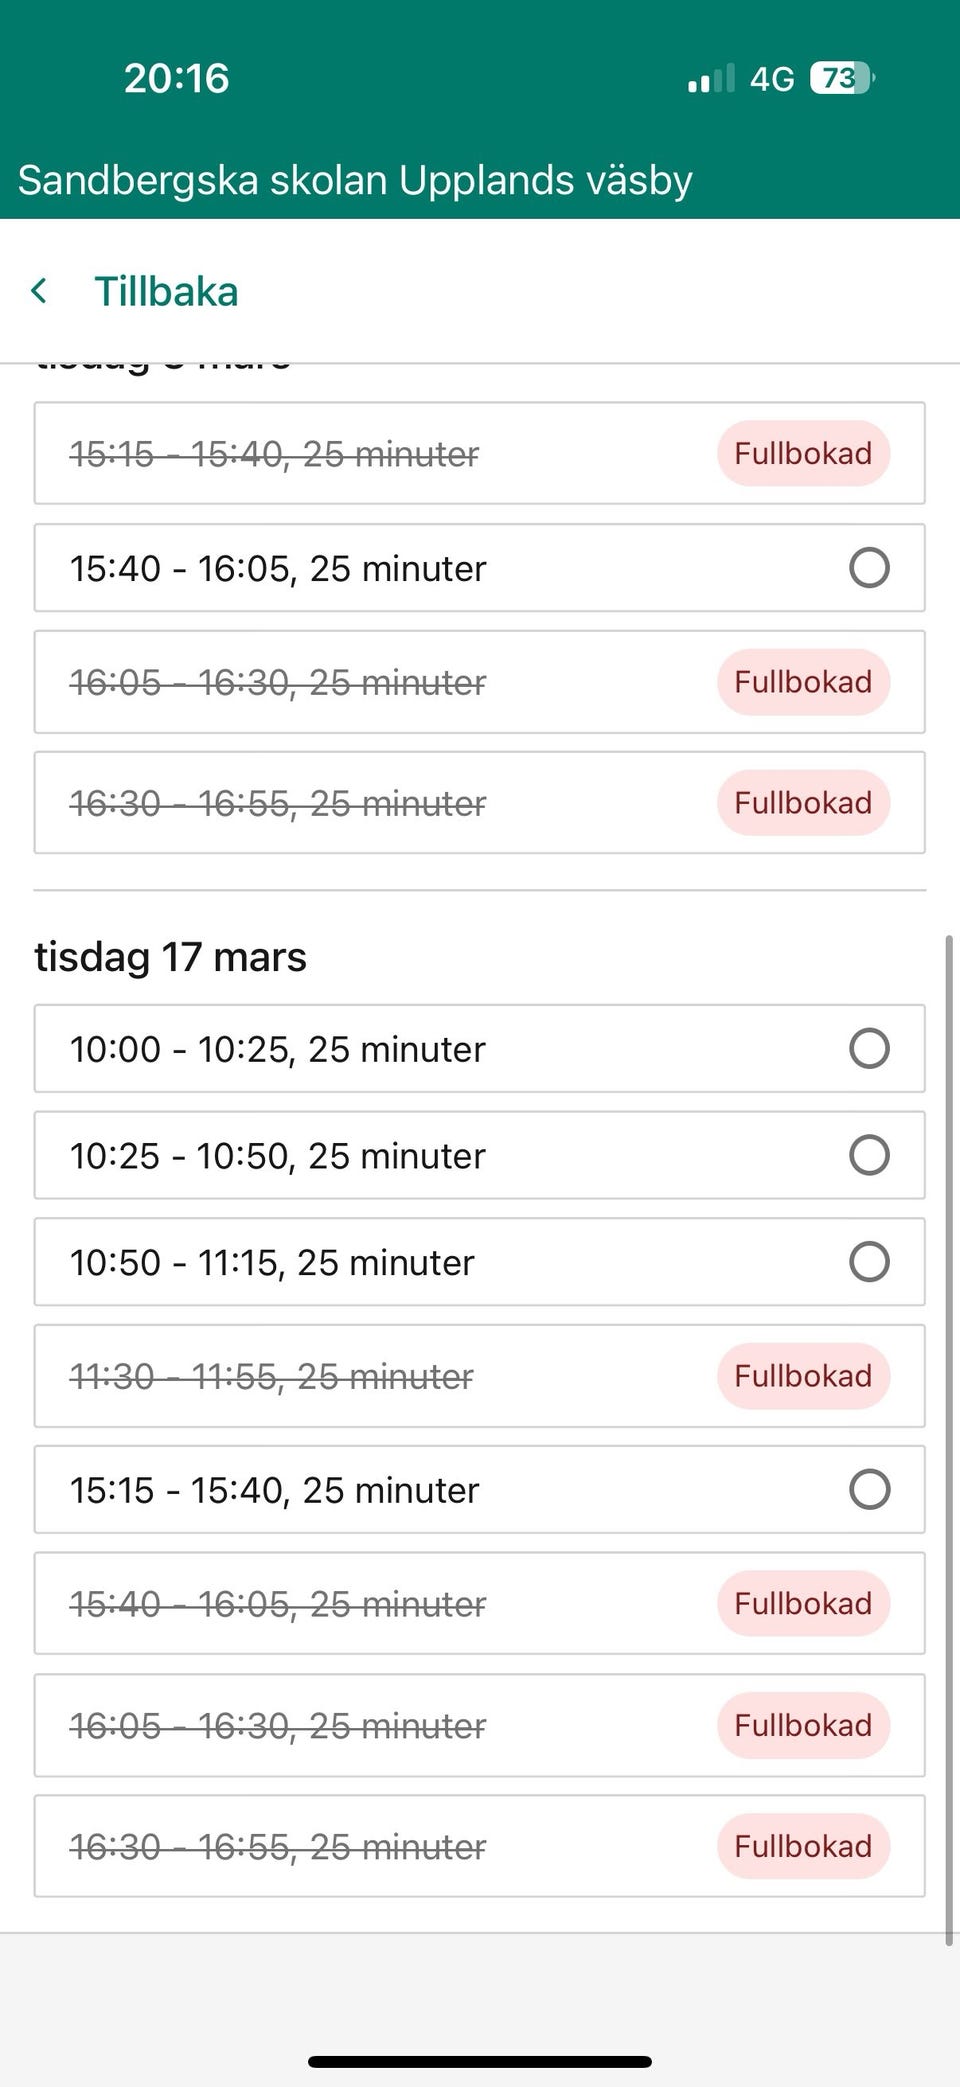Click the vertical scrollbar on the right

tap(948, 1440)
